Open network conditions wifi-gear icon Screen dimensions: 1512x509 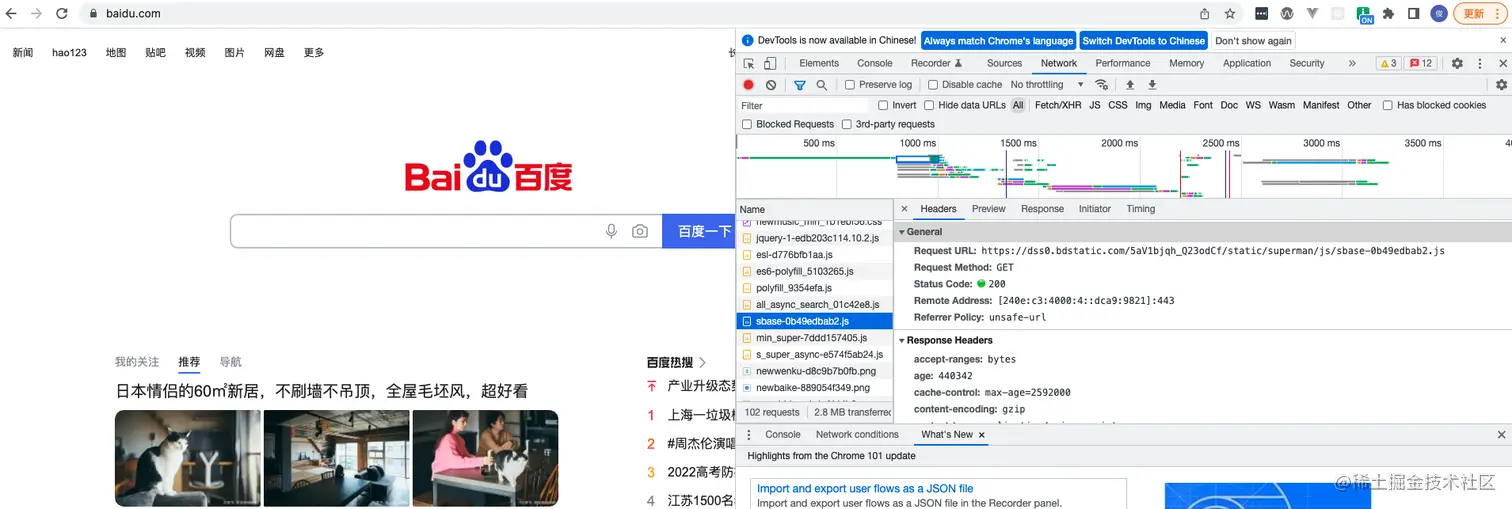pos(1102,85)
